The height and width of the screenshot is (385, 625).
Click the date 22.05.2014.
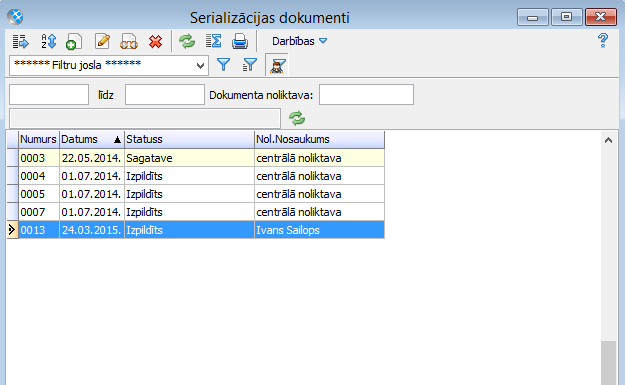pyautogui.click(x=92, y=158)
